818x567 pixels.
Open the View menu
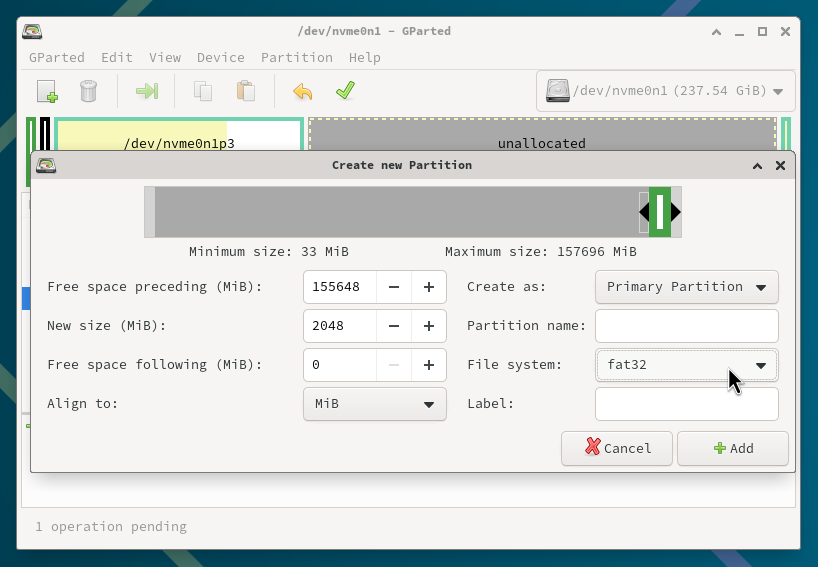(165, 57)
